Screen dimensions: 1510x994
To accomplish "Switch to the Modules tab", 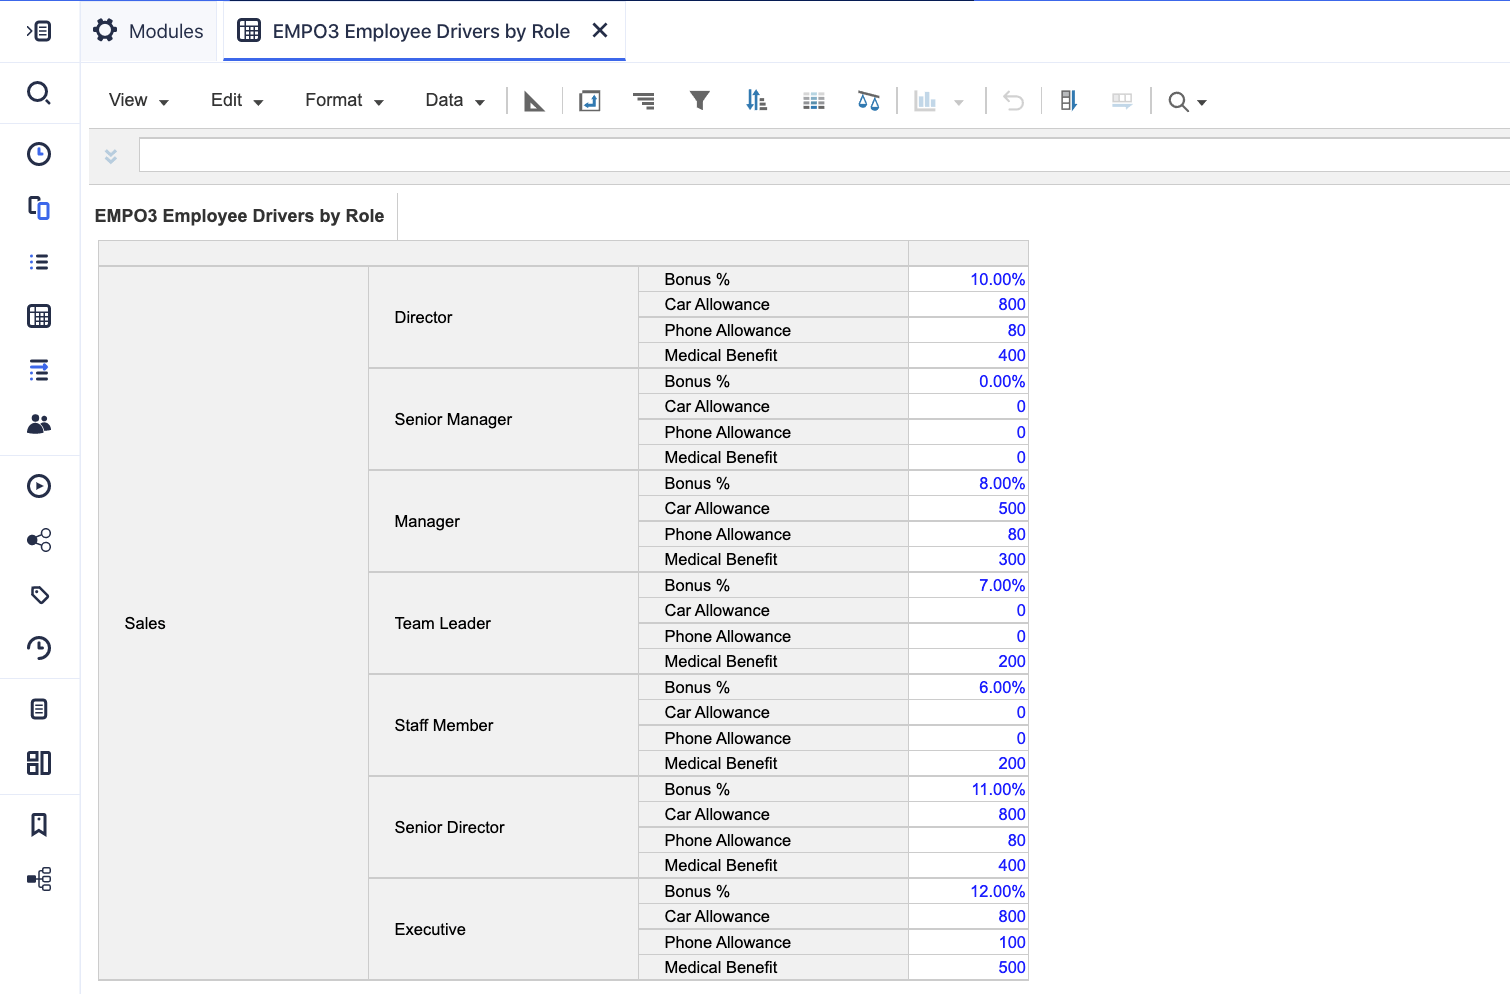I will 148,30.
